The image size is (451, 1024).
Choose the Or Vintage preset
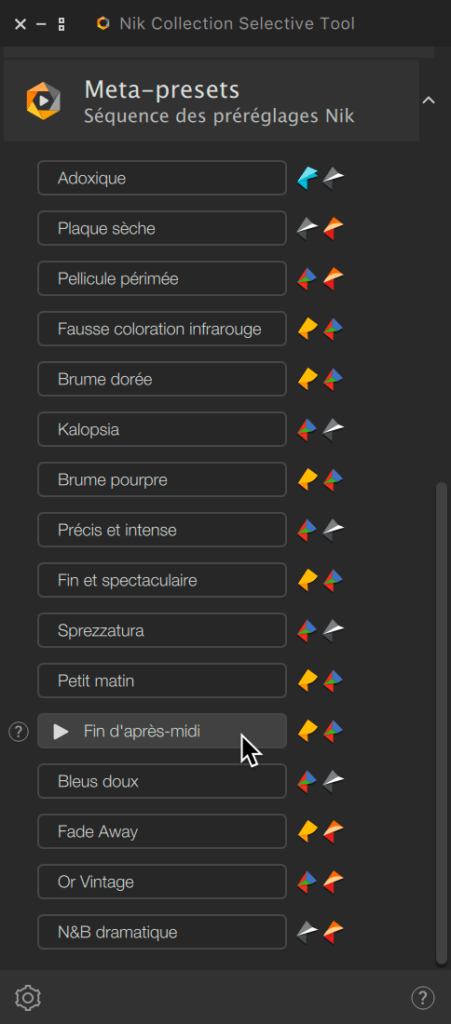click(x=162, y=882)
